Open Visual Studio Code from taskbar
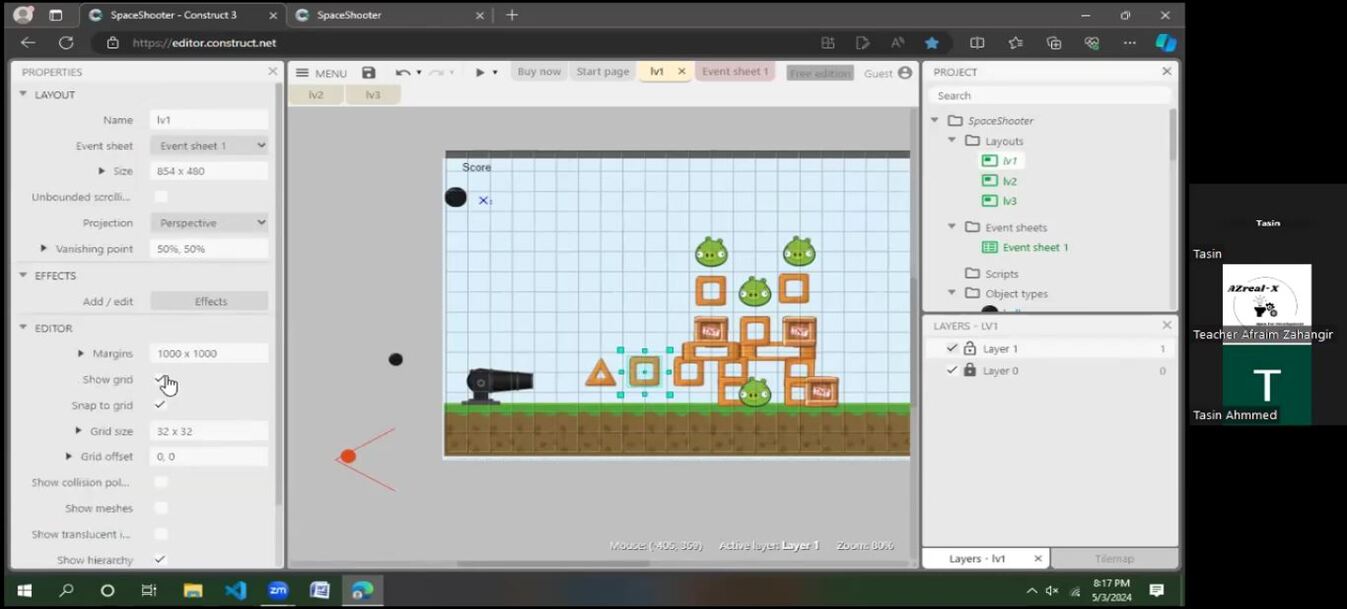 pos(235,590)
